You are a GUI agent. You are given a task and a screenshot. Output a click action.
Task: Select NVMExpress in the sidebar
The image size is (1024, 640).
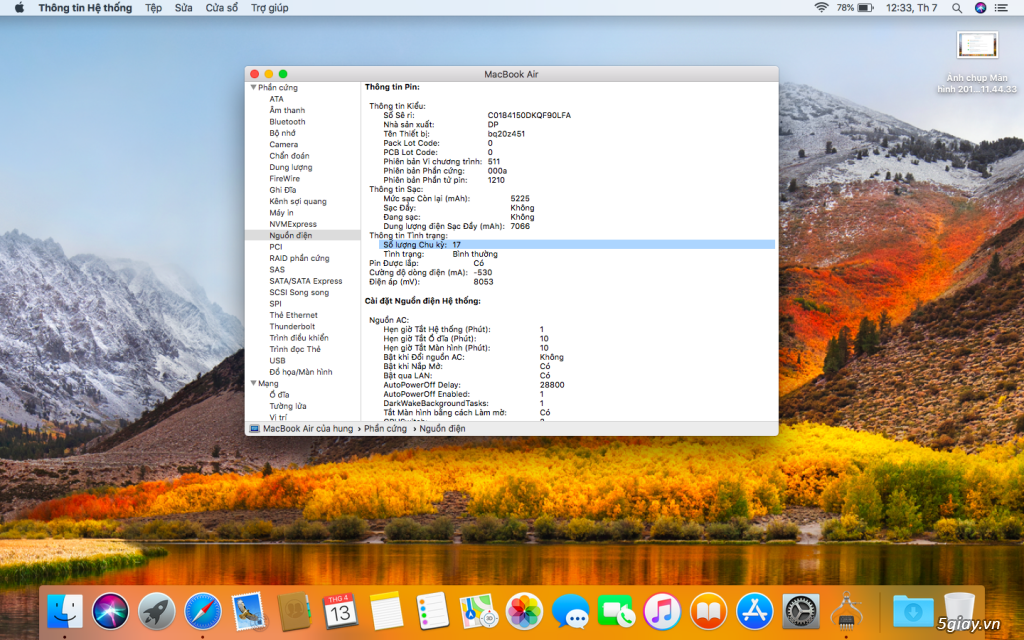(x=293, y=224)
